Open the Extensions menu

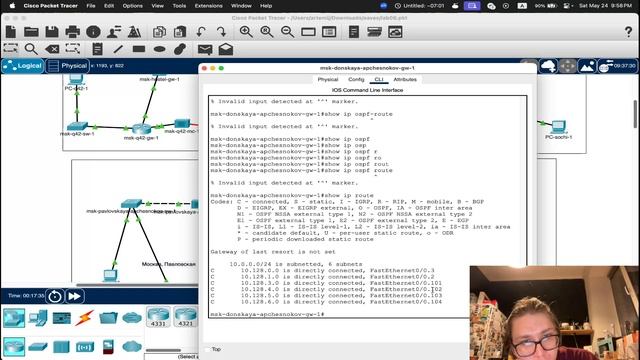(209, 6)
